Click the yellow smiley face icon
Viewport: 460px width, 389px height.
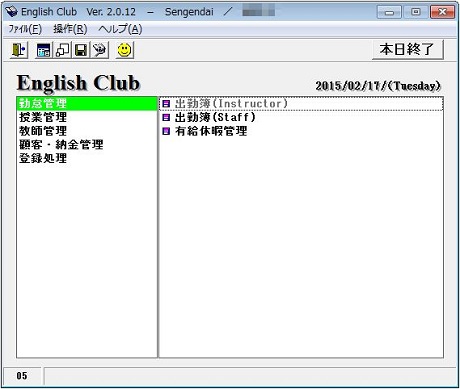125,50
